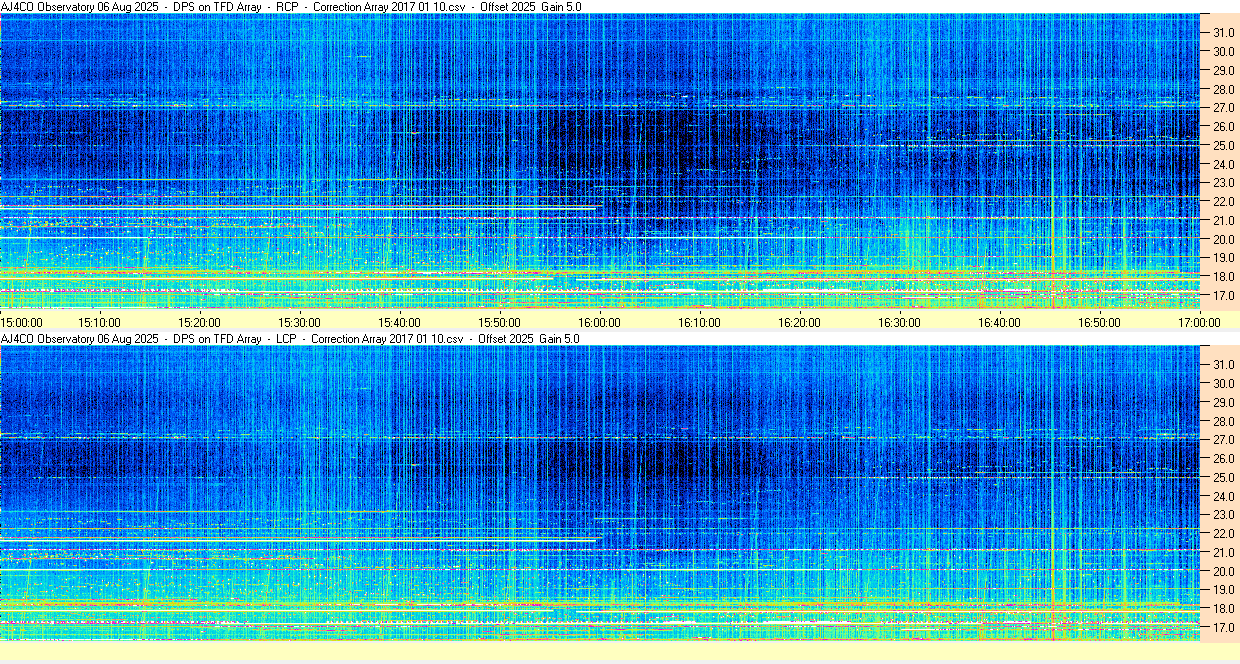
Task: Click the 22.0 frequency label in RCP panel
Action: (x=1223, y=201)
